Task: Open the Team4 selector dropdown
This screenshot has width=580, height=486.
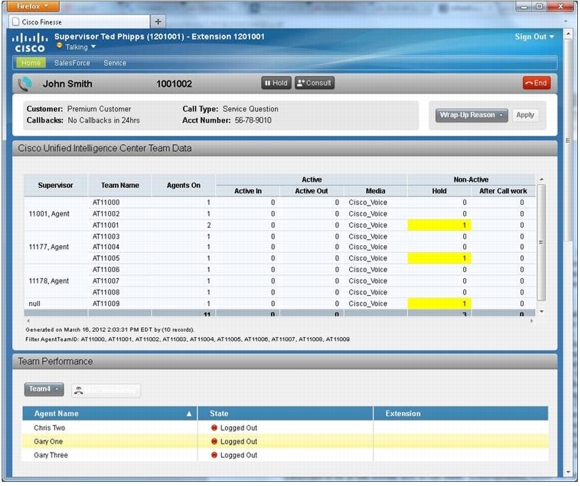Action: click(44, 389)
